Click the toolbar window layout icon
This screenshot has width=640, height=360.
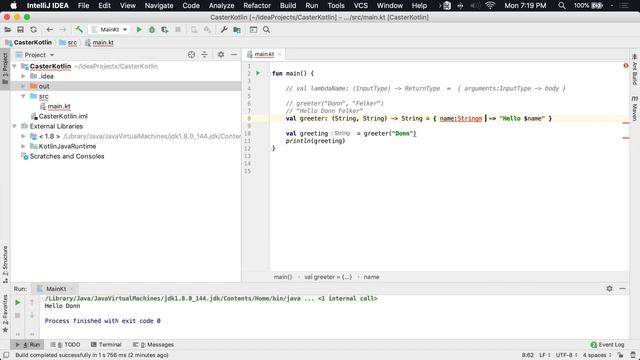(x=253, y=29)
